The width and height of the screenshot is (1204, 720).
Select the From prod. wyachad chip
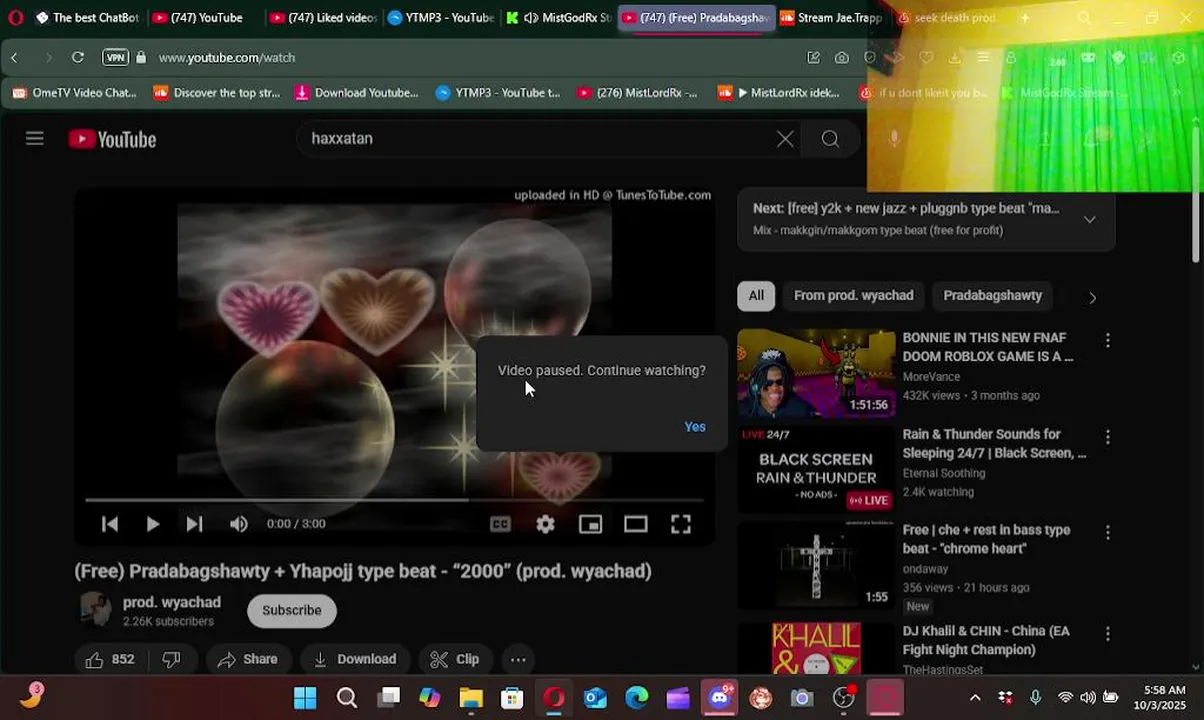point(853,296)
